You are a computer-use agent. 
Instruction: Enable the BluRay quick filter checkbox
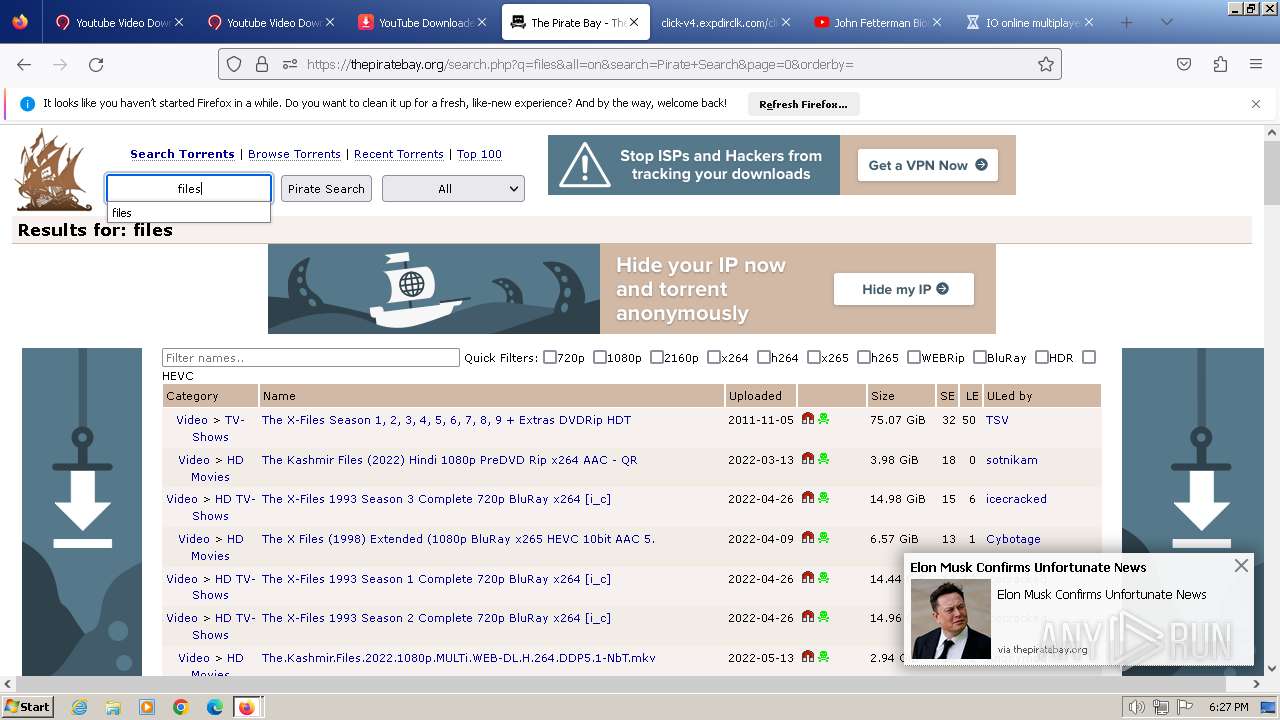tap(979, 357)
